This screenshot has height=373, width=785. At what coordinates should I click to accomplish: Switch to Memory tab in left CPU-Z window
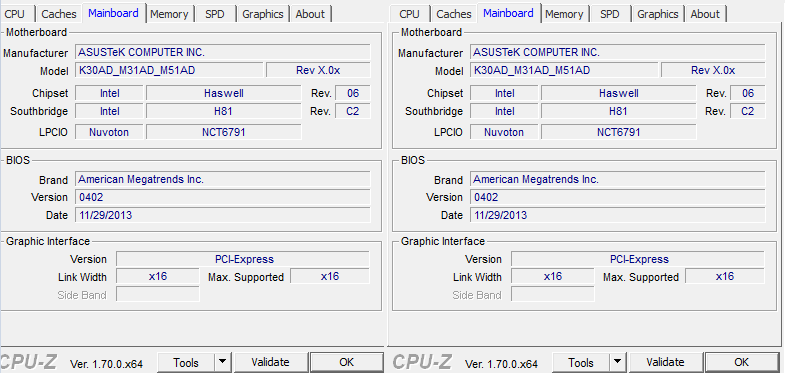click(x=169, y=14)
